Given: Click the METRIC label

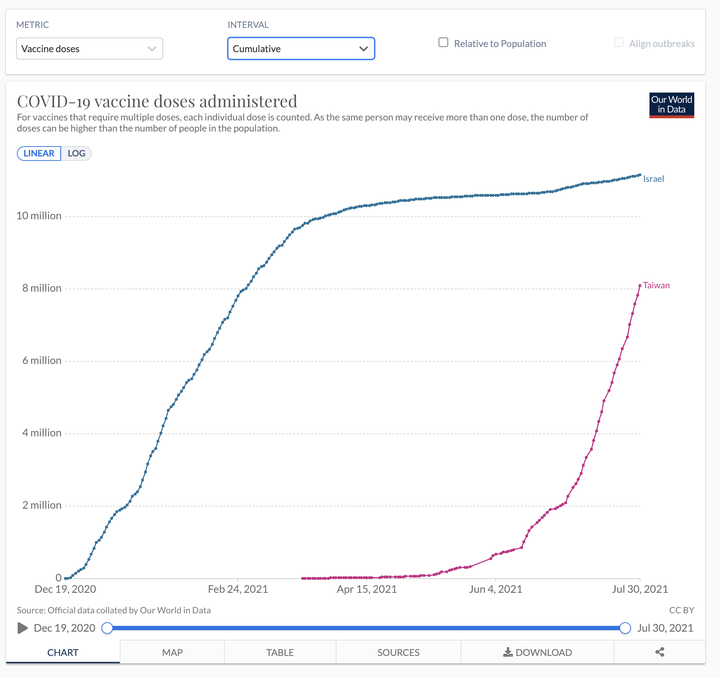Looking at the screenshot, I should pos(33,25).
